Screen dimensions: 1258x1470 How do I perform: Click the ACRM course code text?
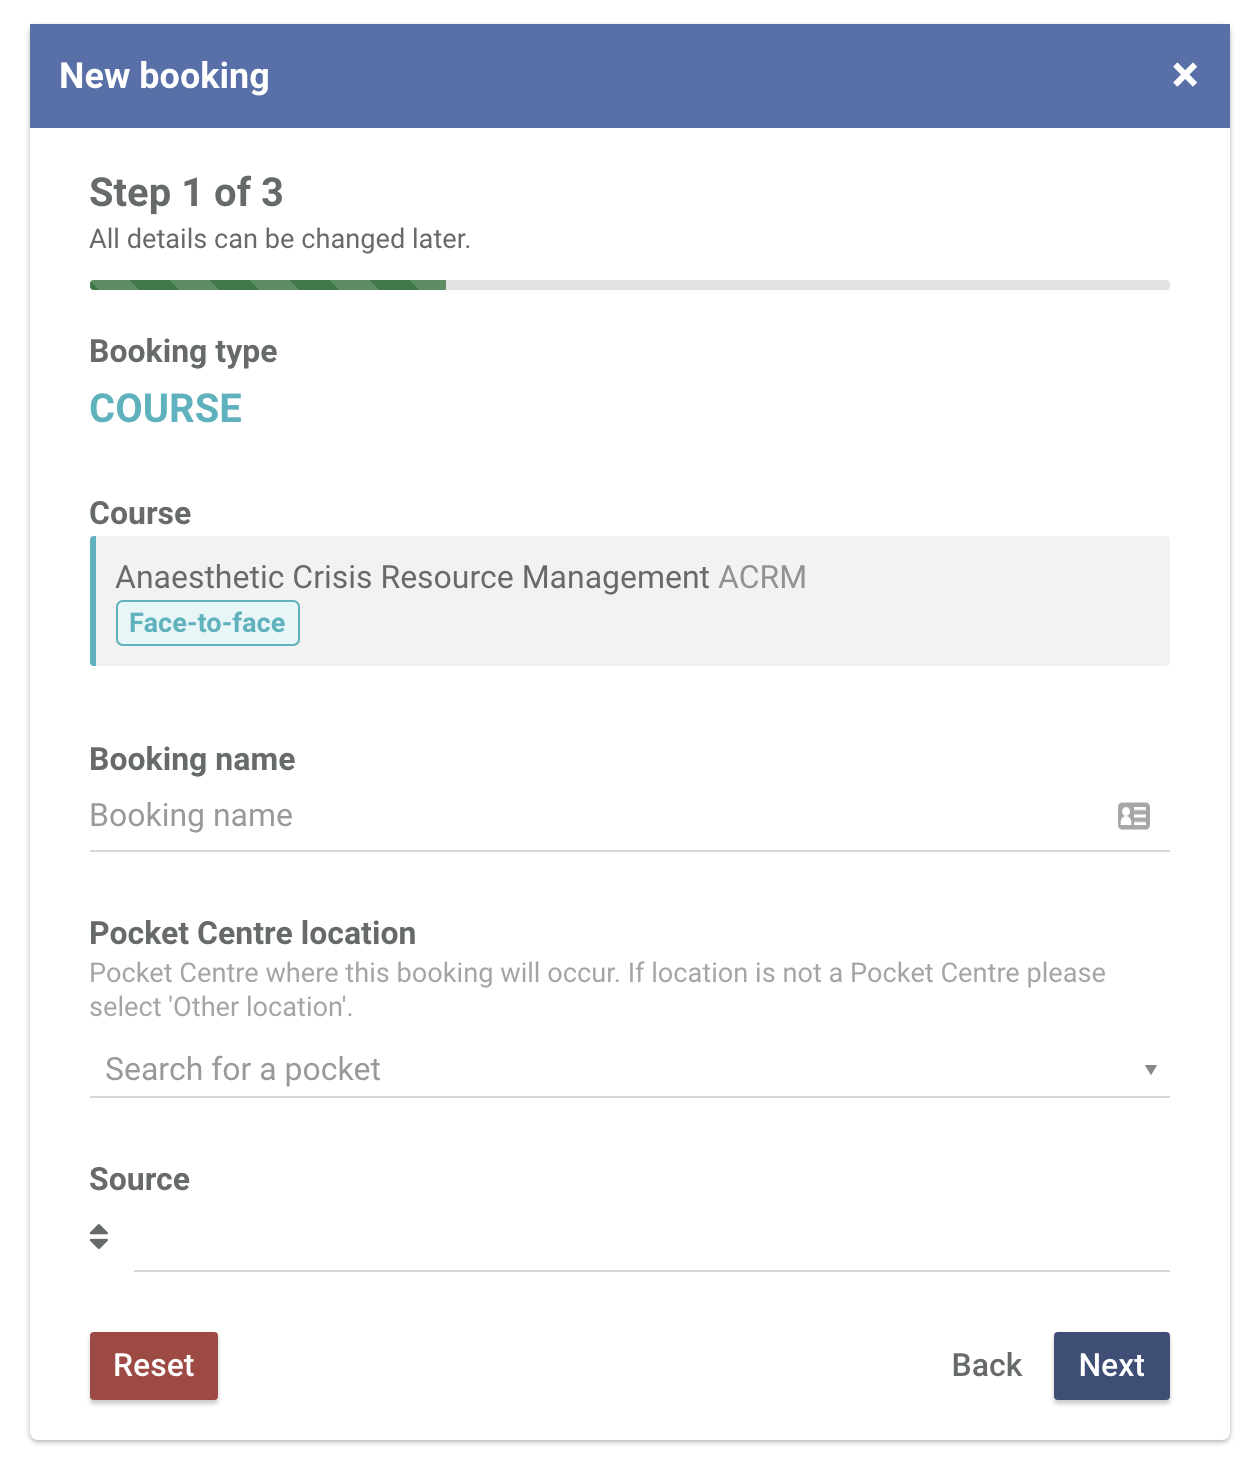tap(762, 577)
